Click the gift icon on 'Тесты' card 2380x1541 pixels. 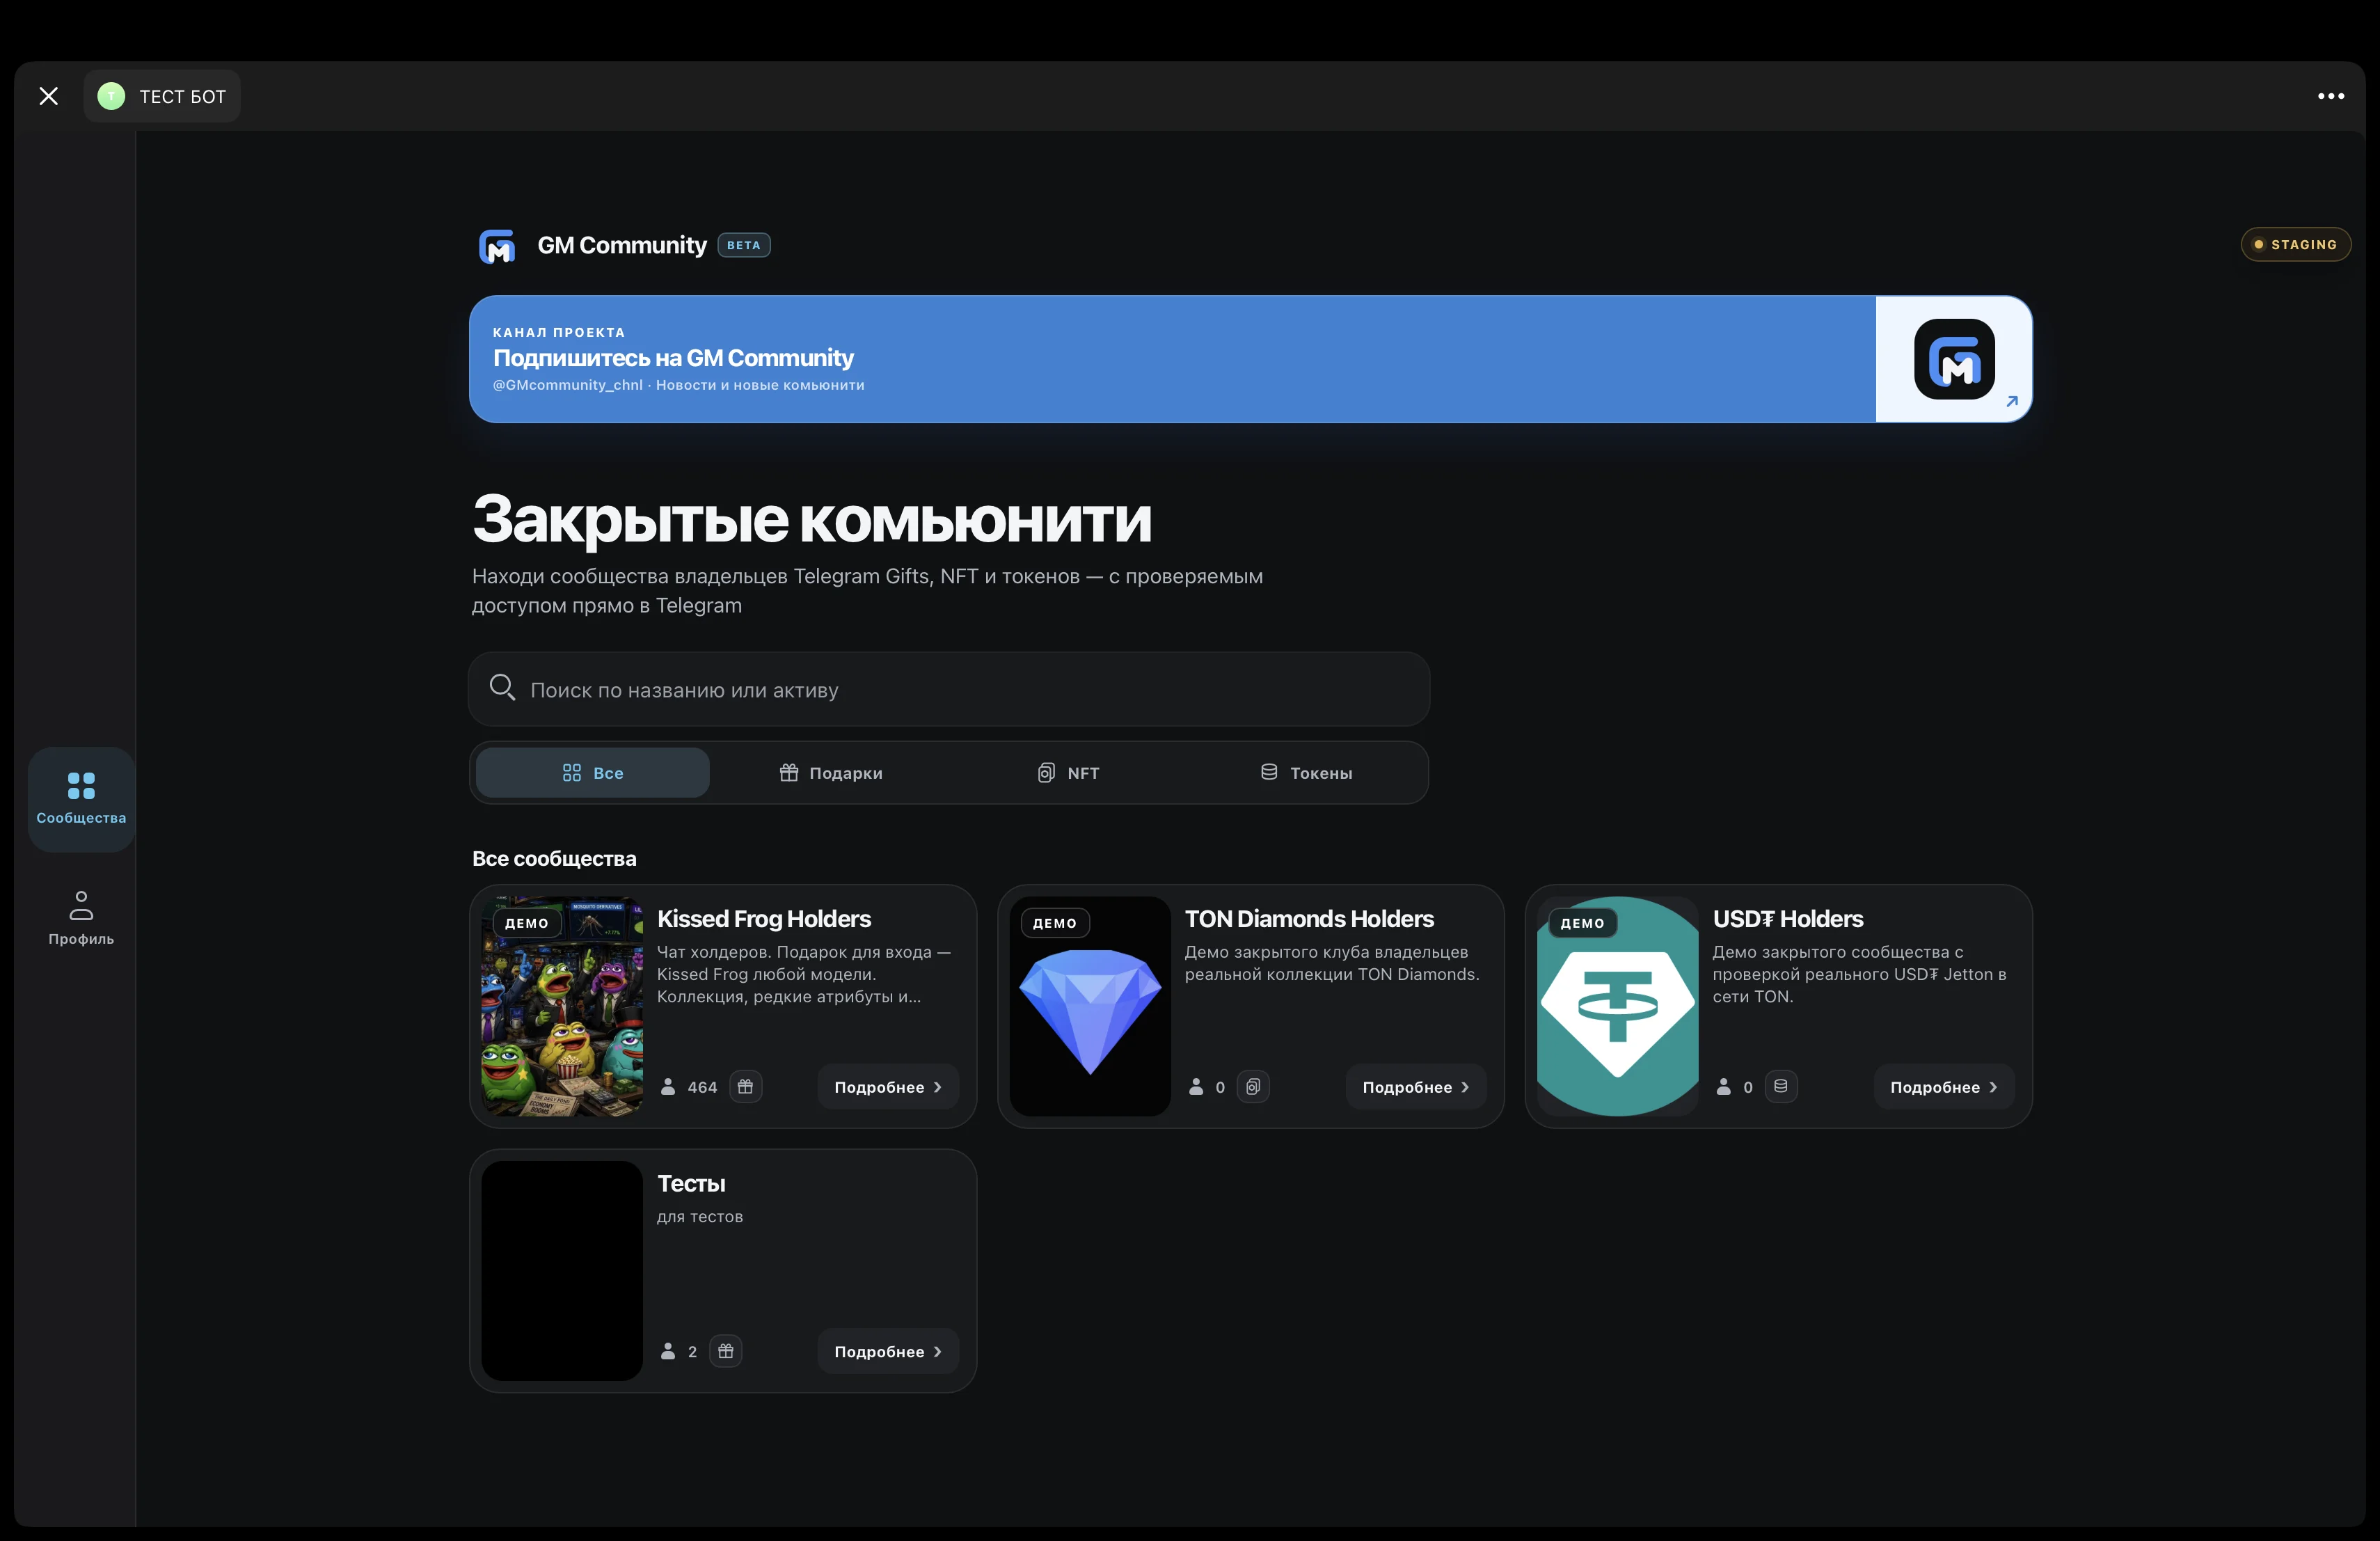(x=726, y=1352)
